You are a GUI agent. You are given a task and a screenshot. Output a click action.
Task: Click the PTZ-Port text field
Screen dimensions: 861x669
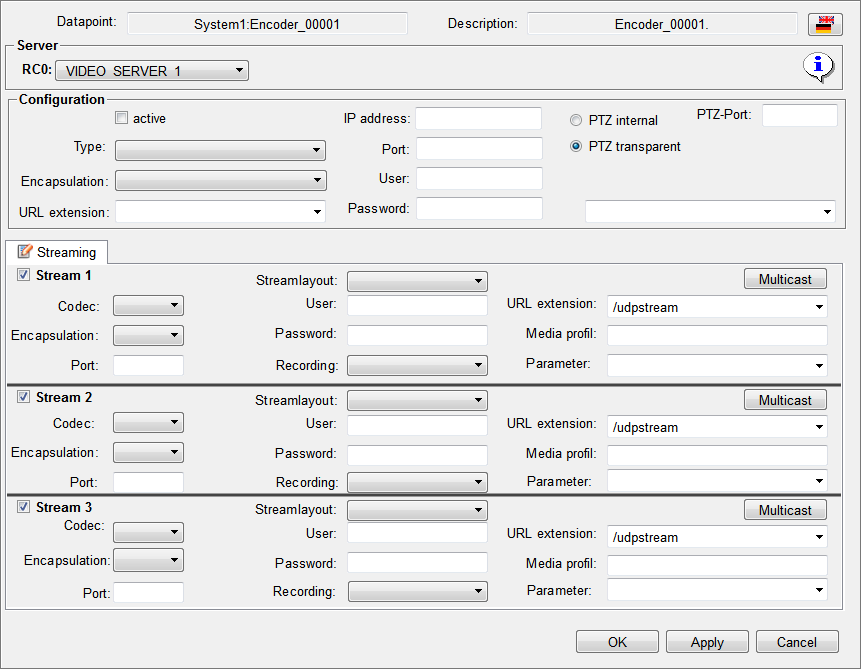(x=799, y=116)
